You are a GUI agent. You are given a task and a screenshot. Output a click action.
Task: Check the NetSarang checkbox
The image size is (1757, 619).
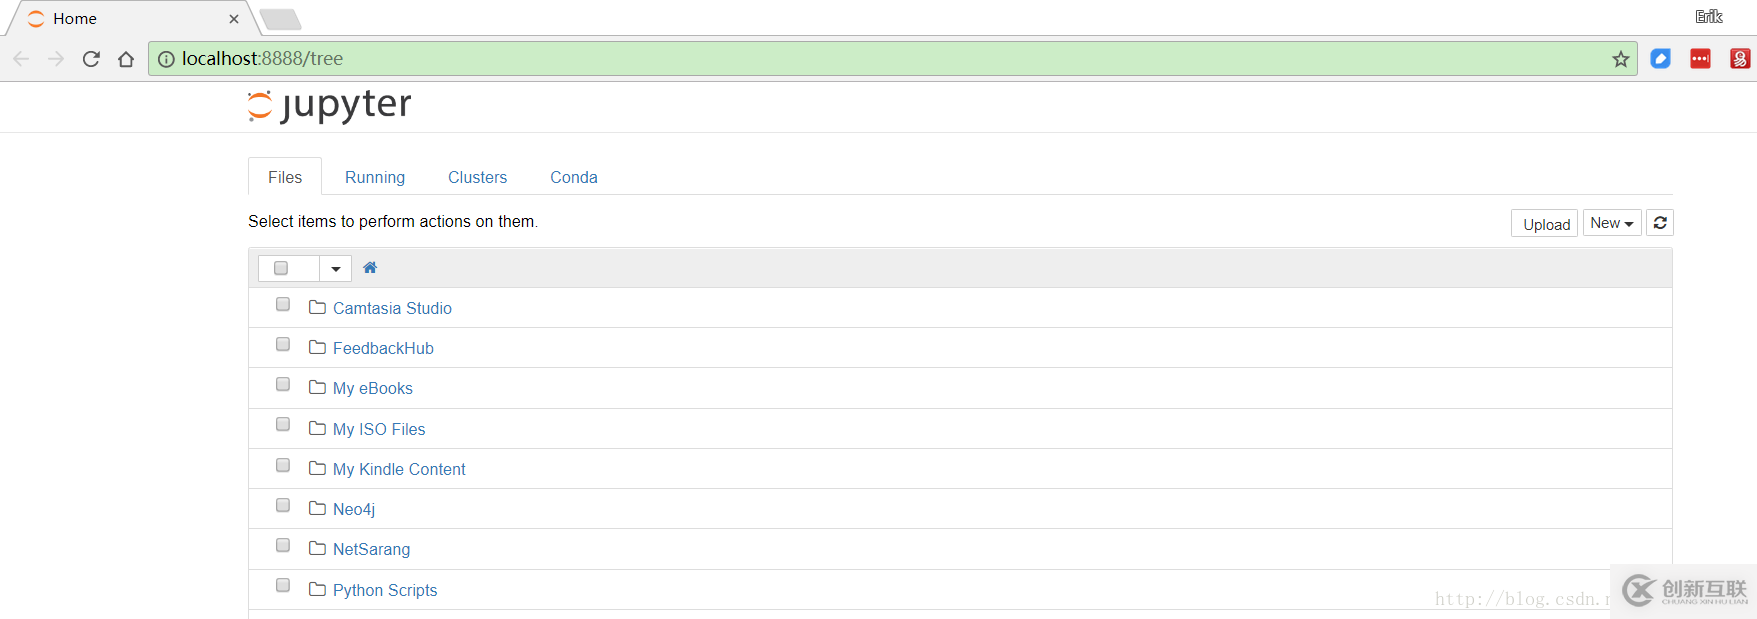pos(283,545)
